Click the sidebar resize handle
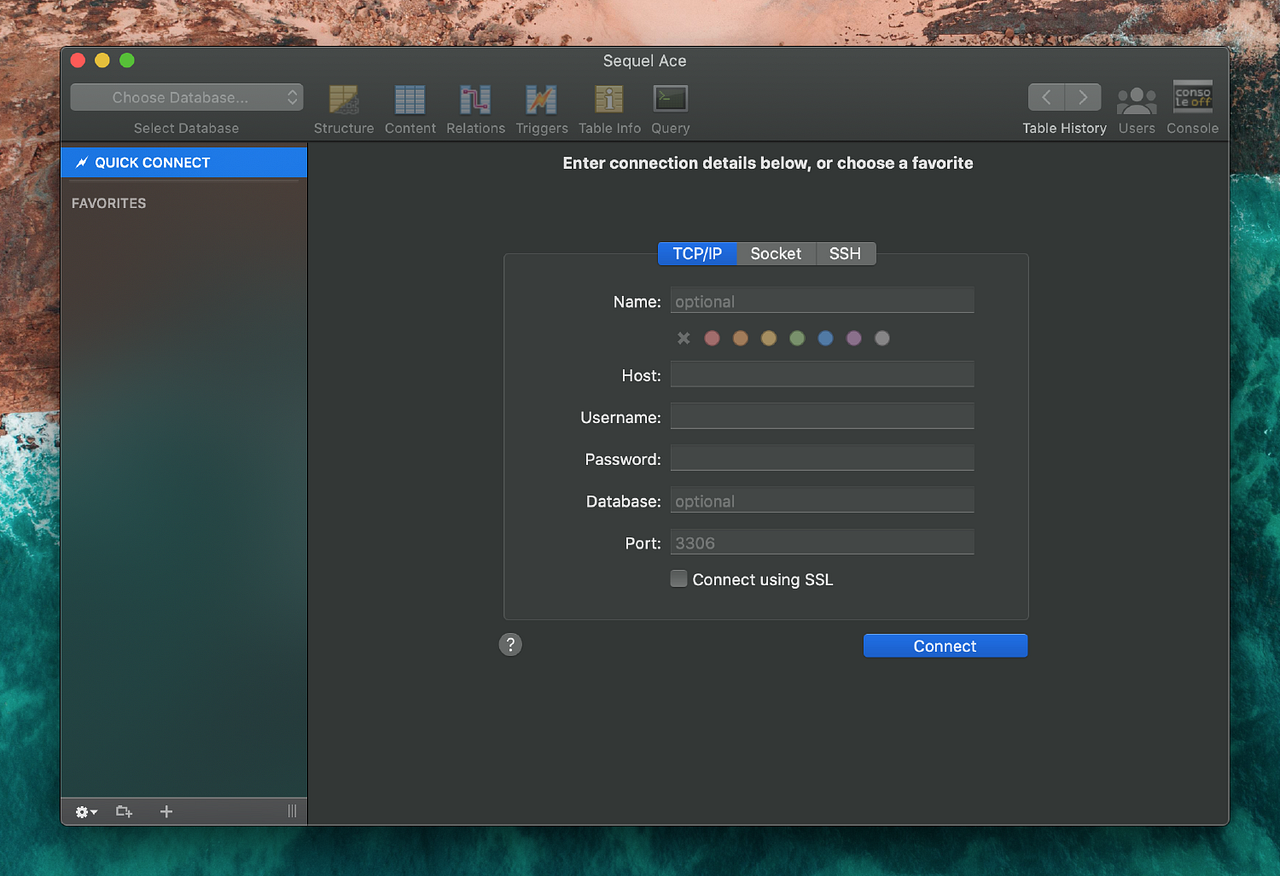The image size is (1280, 876). (x=292, y=812)
